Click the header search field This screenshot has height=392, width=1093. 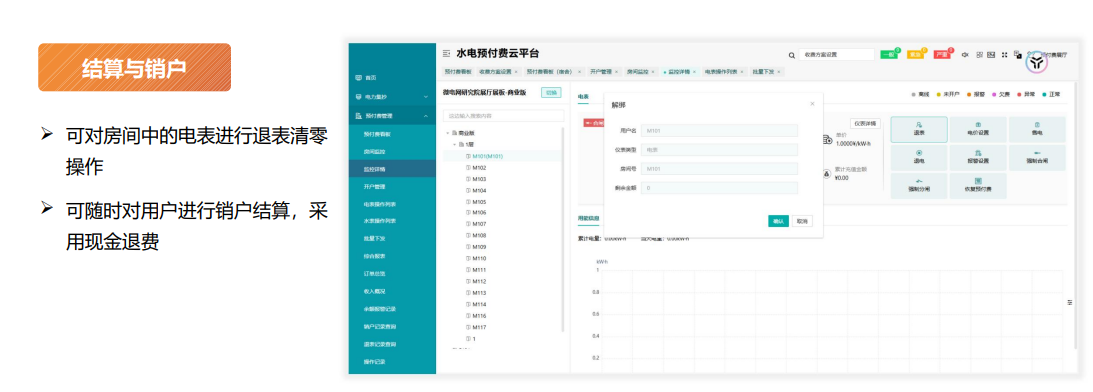[836, 54]
